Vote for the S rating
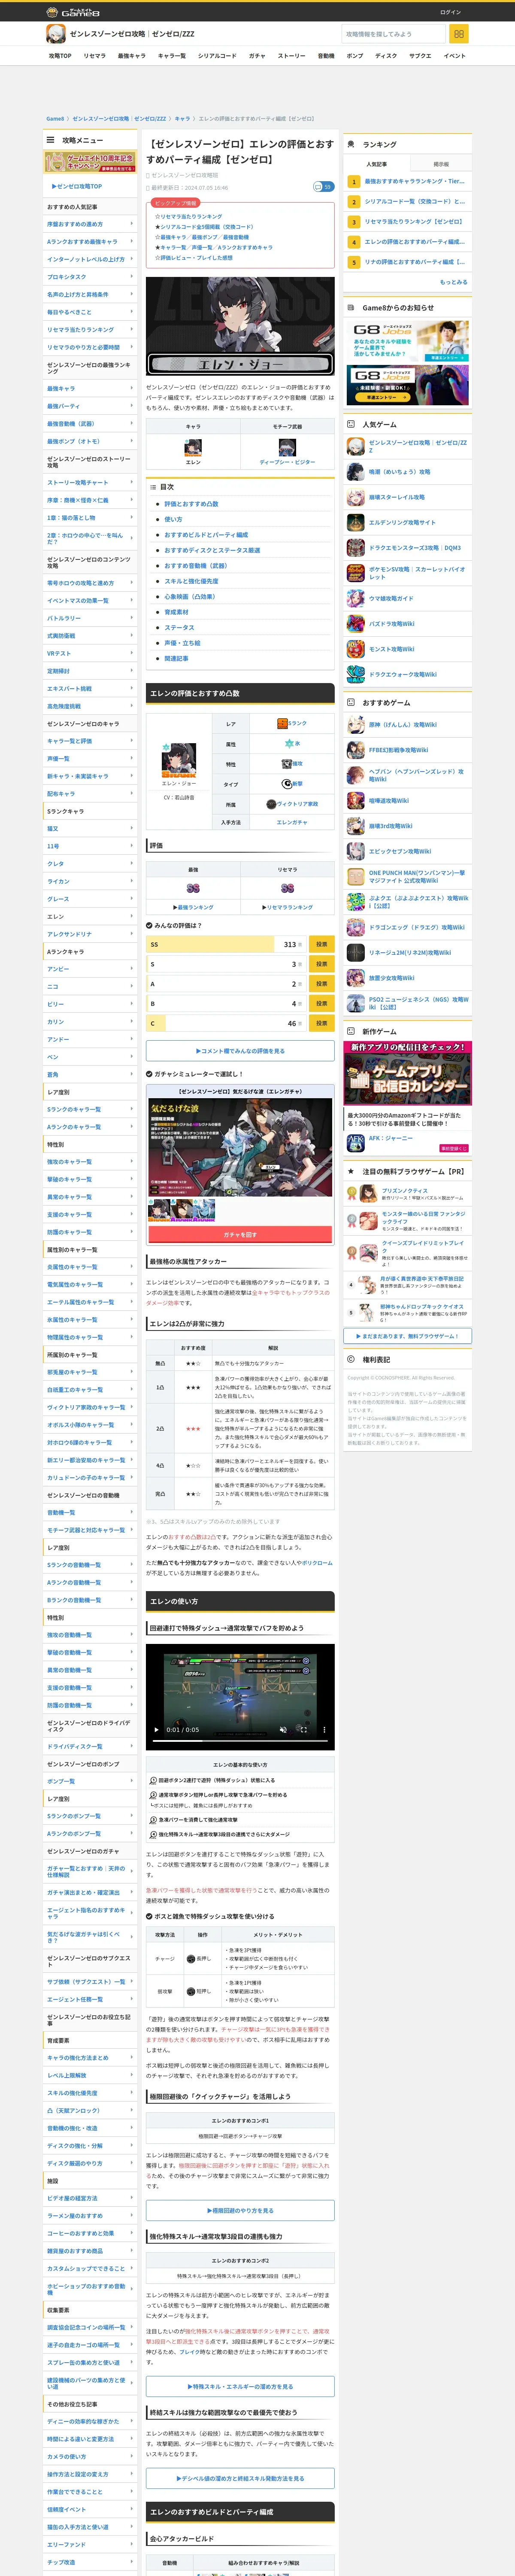 (321, 964)
